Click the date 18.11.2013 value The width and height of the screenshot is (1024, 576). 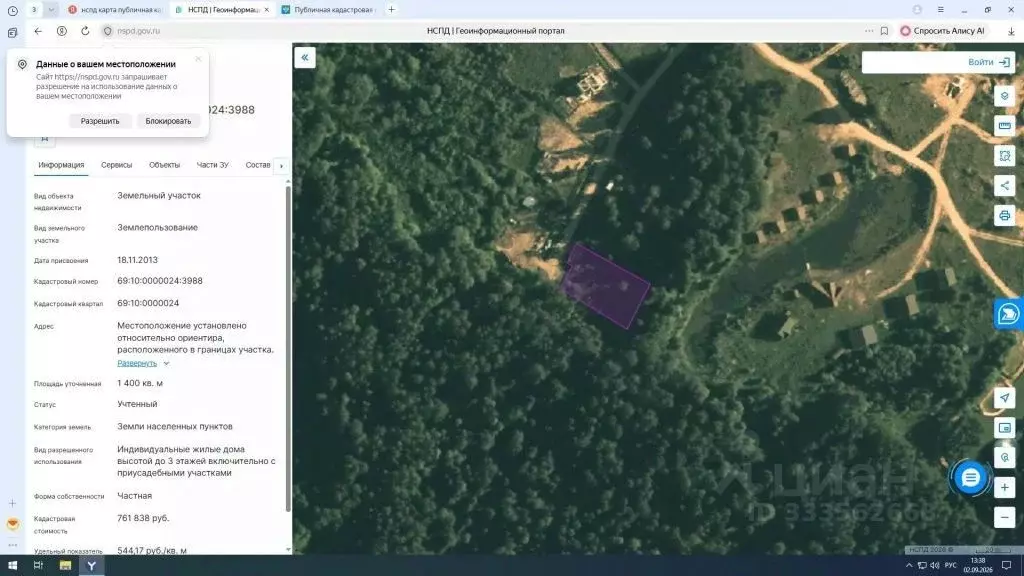point(137,260)
